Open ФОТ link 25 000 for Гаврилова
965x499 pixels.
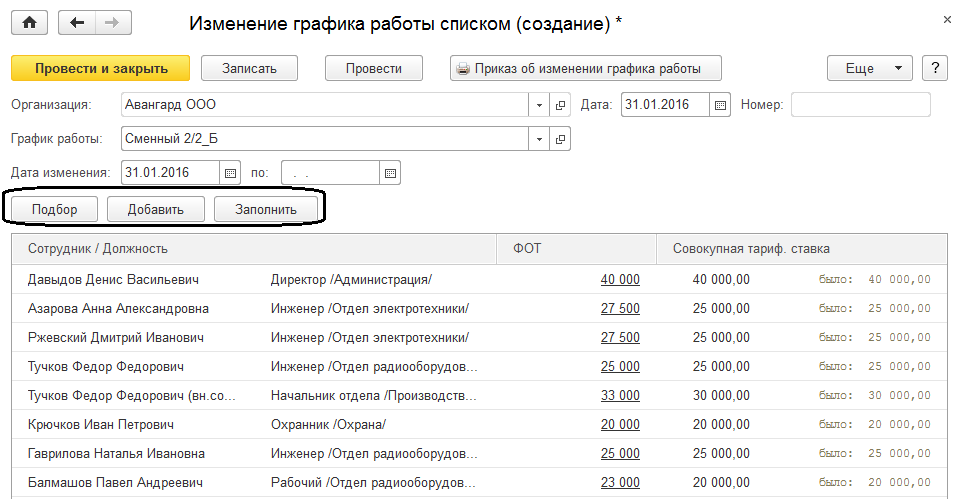[620, 453]
